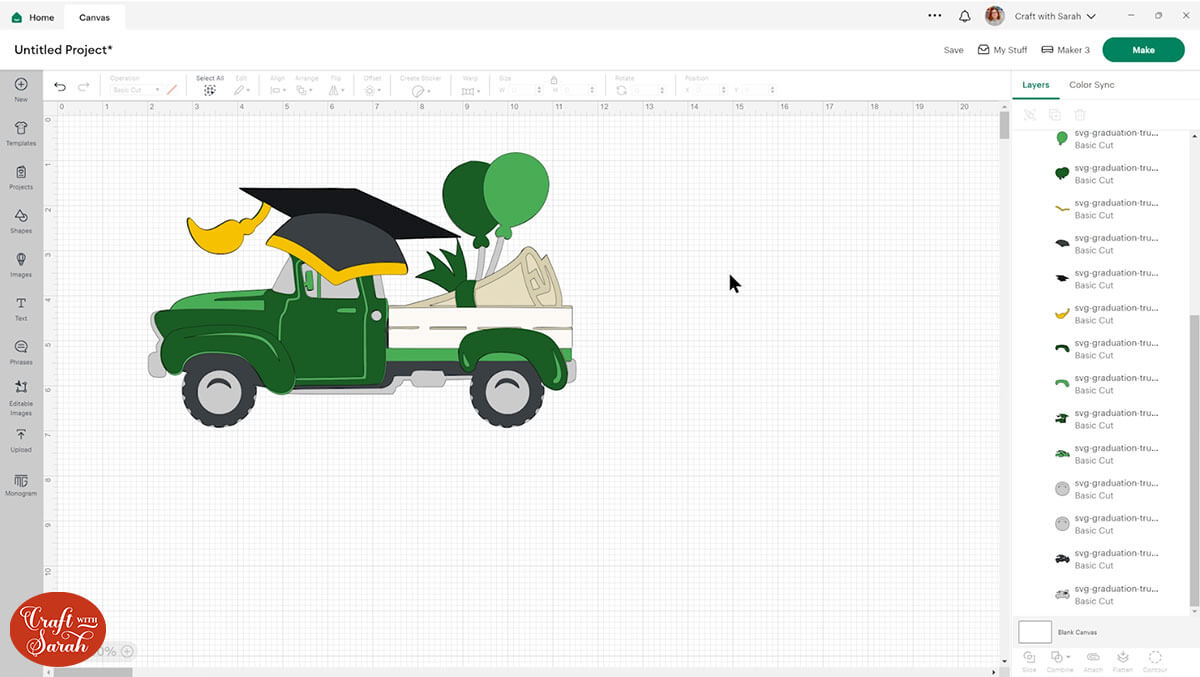Screen dimensions: 1200x677
Task: Open the Edit dropdown
Action: (241, 90)
